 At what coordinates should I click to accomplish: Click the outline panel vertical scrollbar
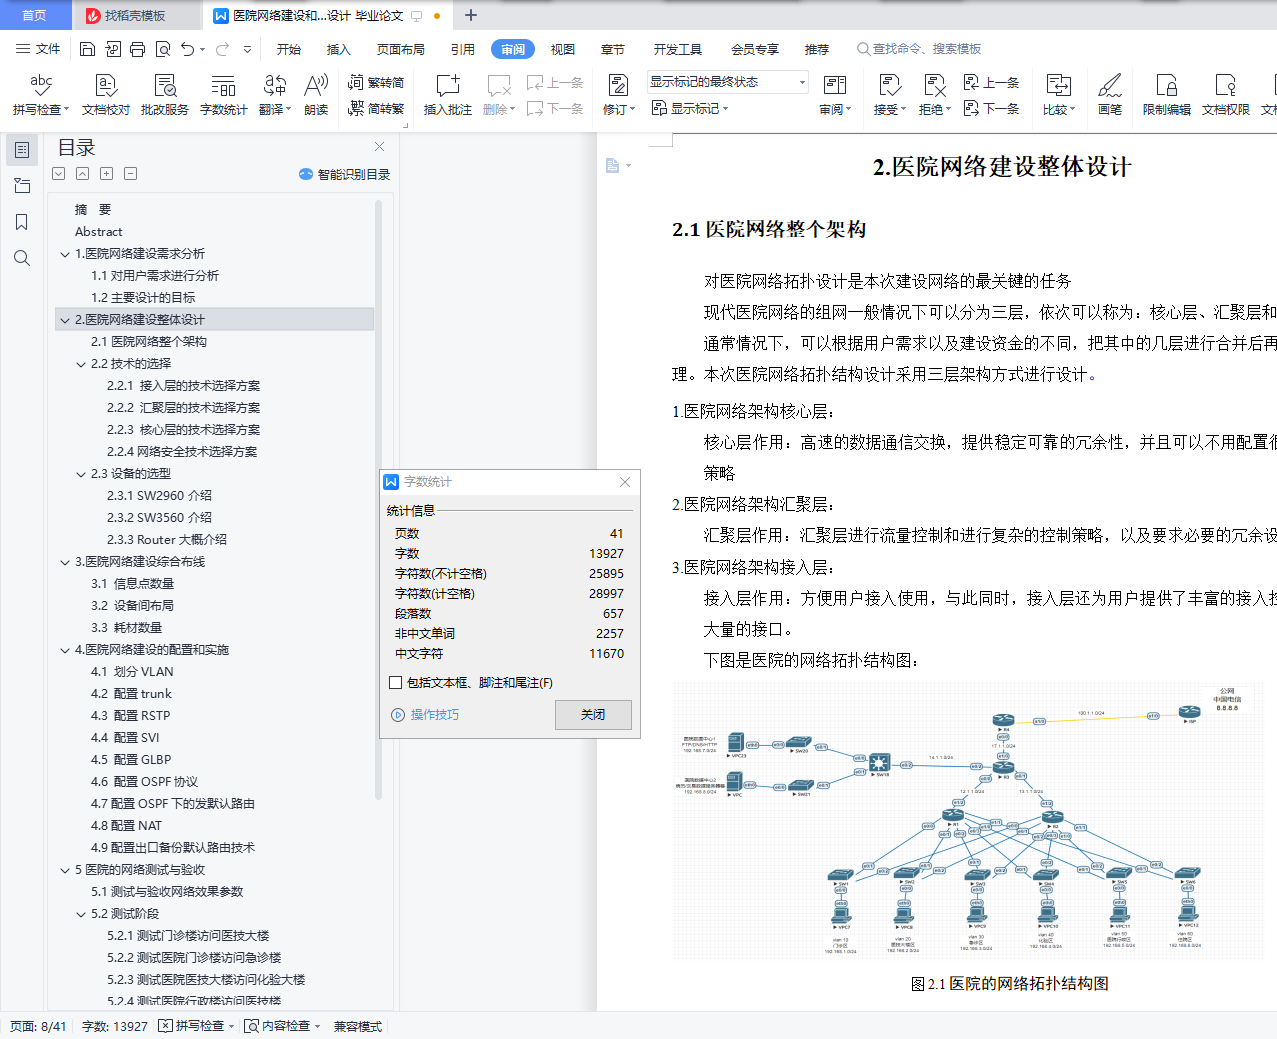pos(378,500)
